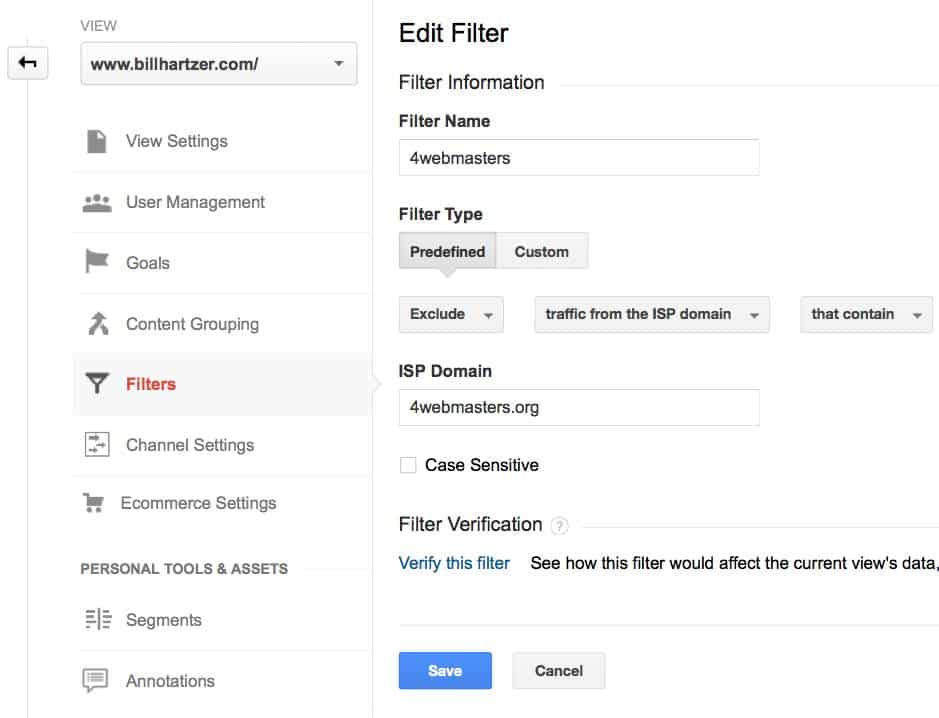
Task: Expand the 'that contain' dropdown
Action: (866, 314)
